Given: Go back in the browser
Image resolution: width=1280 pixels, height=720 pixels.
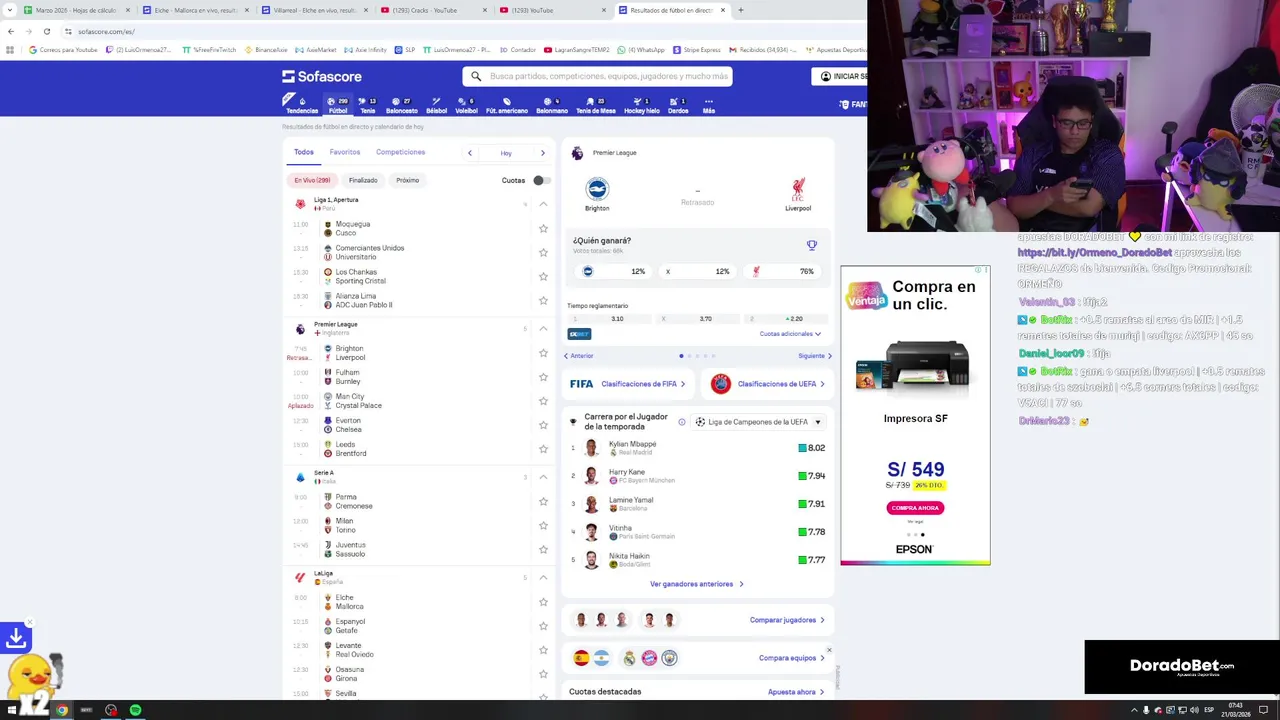Looking at the screenshot, I should coord(11,31).
